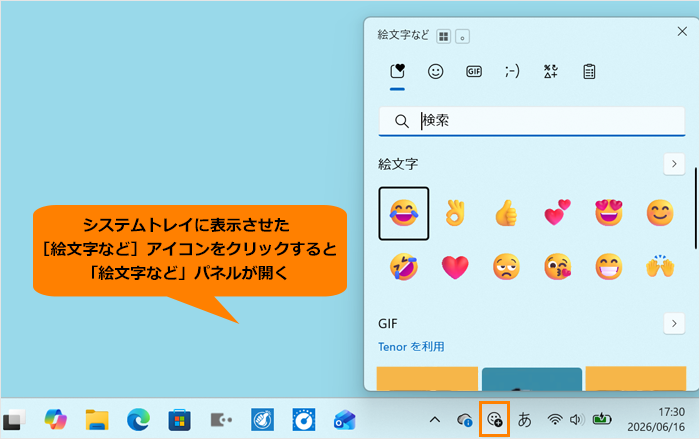Insert the grinning teeth face emoji
Image resolution: width=700 pixels, height=439 pixels.
pyautogui.click(x=609, y=267)
